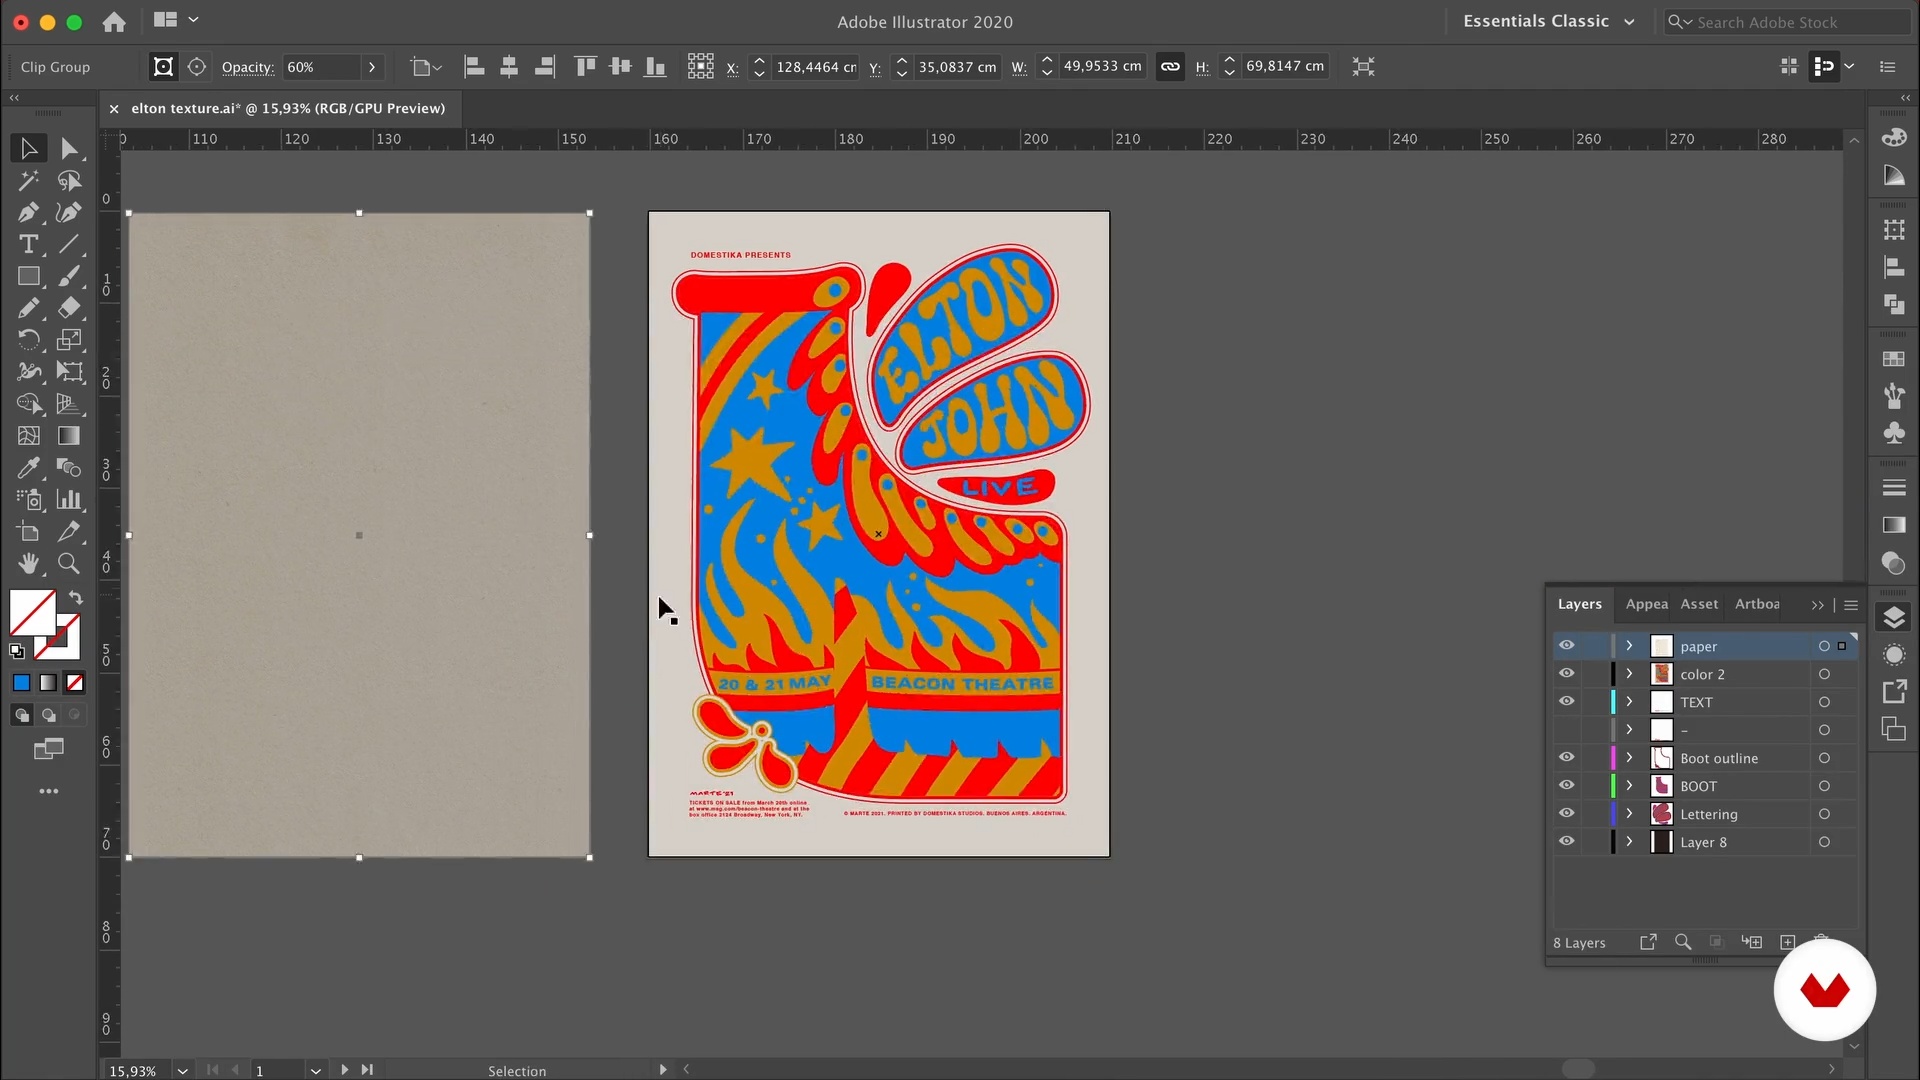Open artboard number dropdown
This screenshot has height=1080, width=1920.
pos(315,1070)
